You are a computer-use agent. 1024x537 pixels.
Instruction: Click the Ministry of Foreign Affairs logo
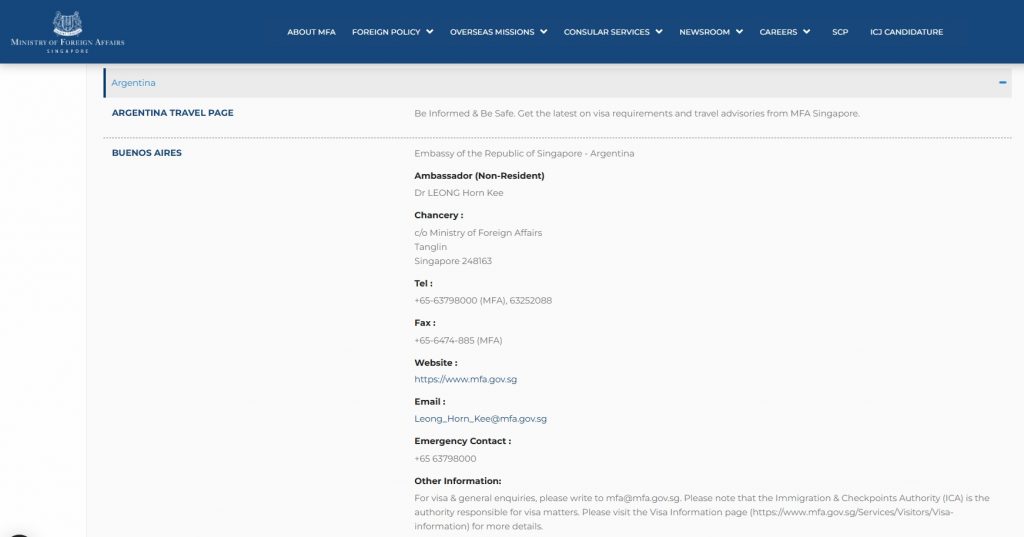[67, 32]
